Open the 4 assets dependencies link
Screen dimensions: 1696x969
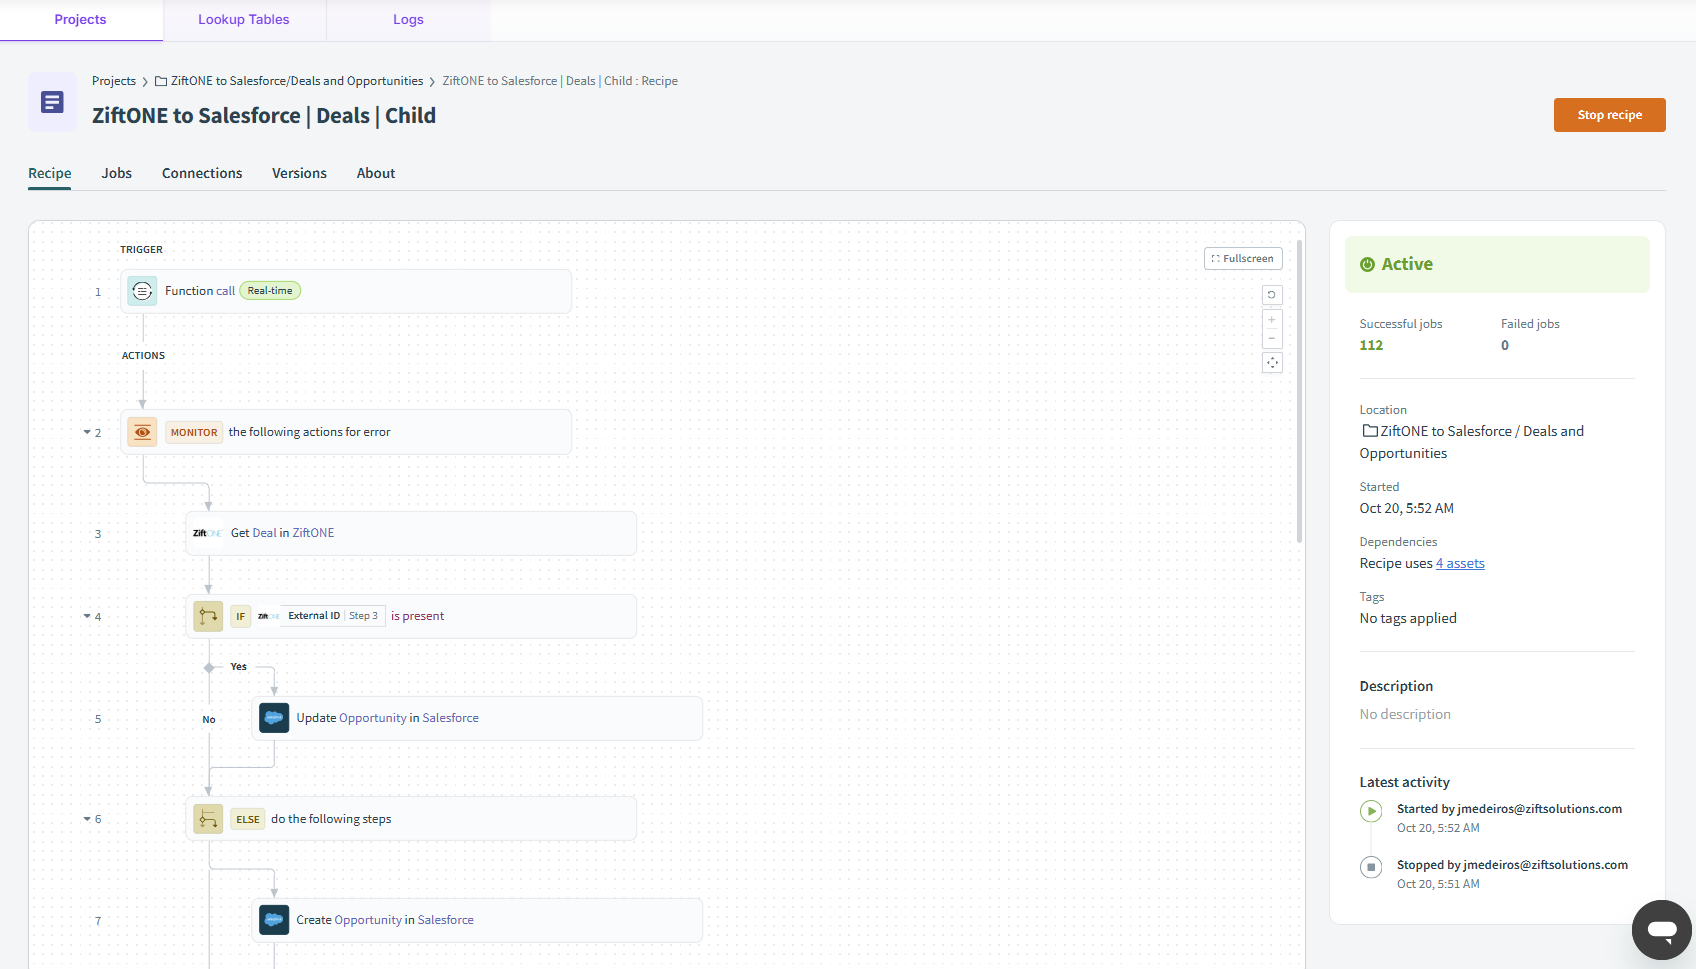[1460, 563]
